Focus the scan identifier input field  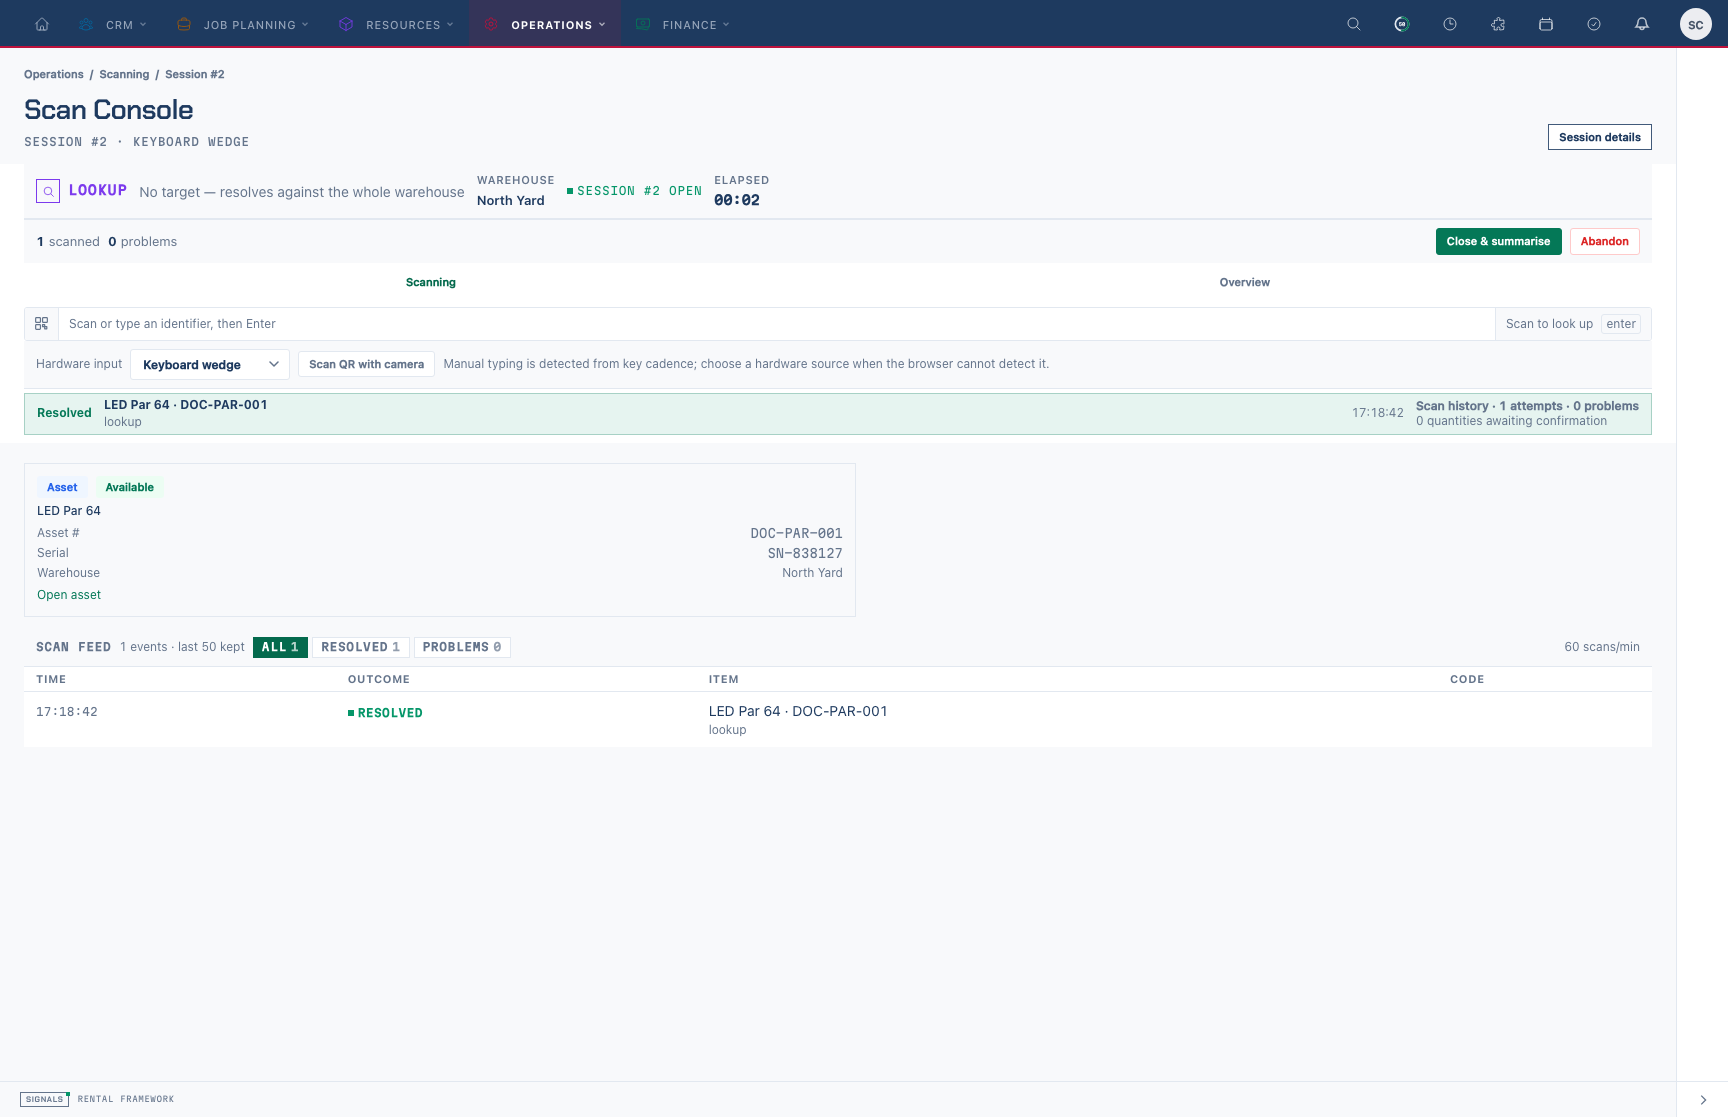pos(776,324)
